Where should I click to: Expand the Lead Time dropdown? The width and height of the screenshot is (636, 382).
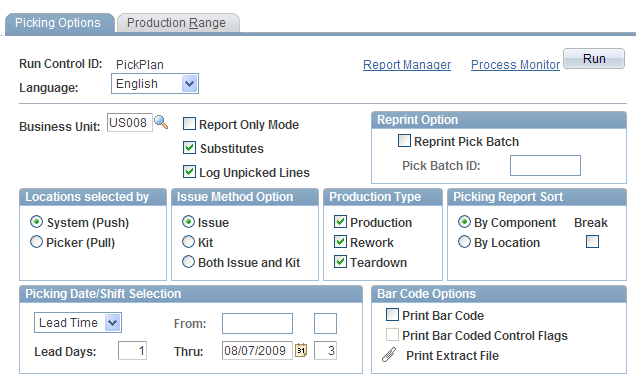click(112, 323)
